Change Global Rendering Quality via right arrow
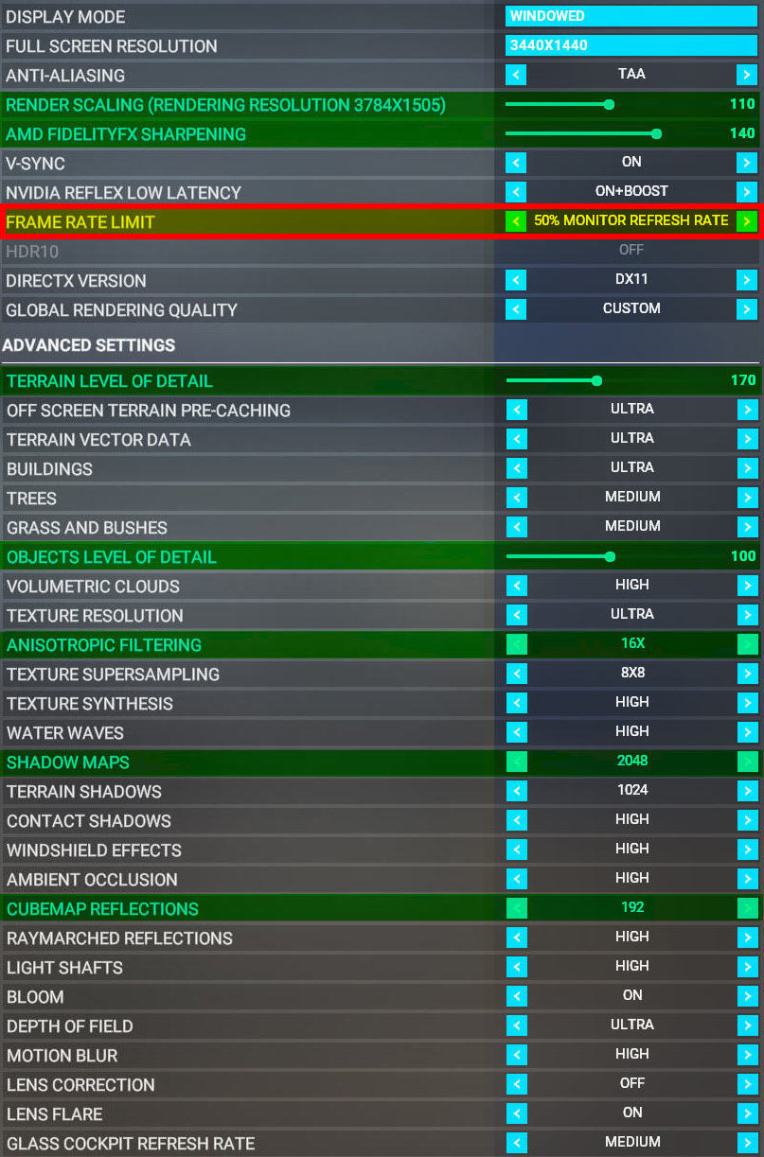 (x=746, y=310)
